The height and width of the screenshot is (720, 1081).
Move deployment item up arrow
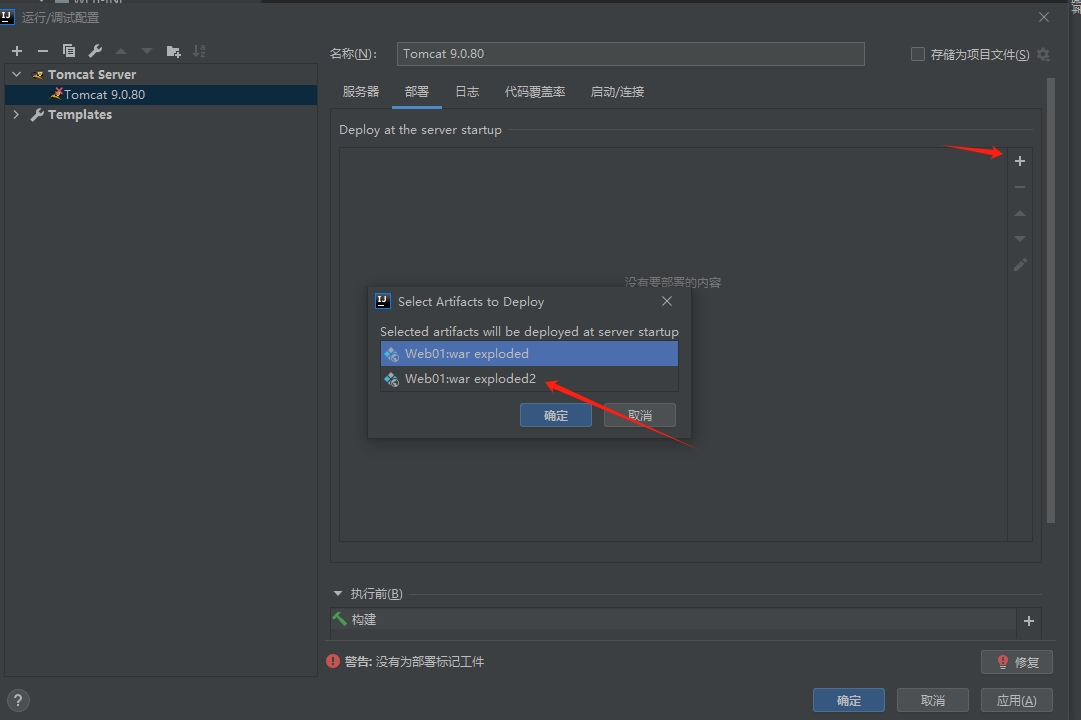point(1020,213)
